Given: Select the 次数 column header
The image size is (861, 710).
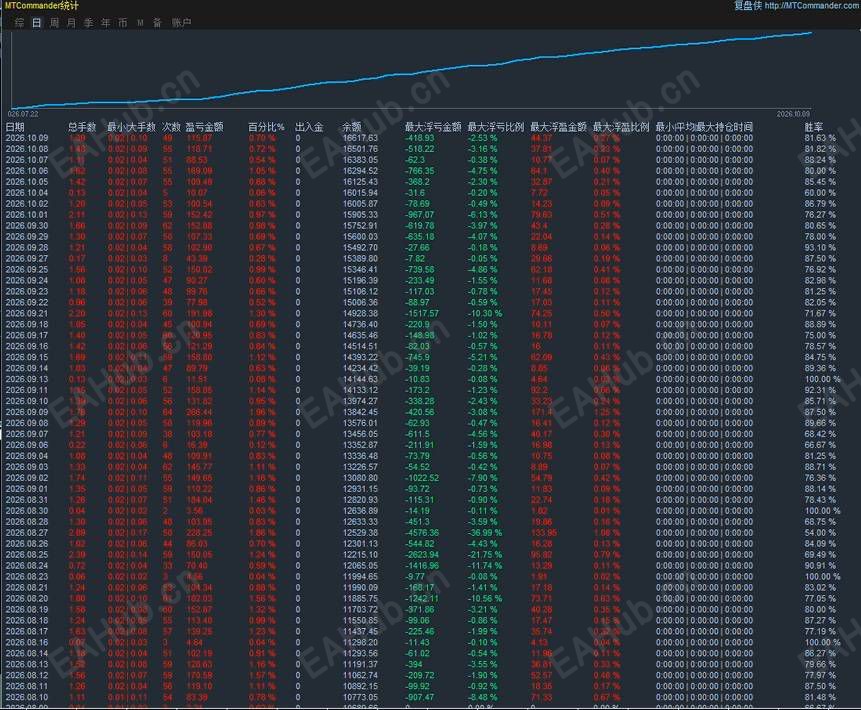Looking at the screenshot, I should pos(171,127).
